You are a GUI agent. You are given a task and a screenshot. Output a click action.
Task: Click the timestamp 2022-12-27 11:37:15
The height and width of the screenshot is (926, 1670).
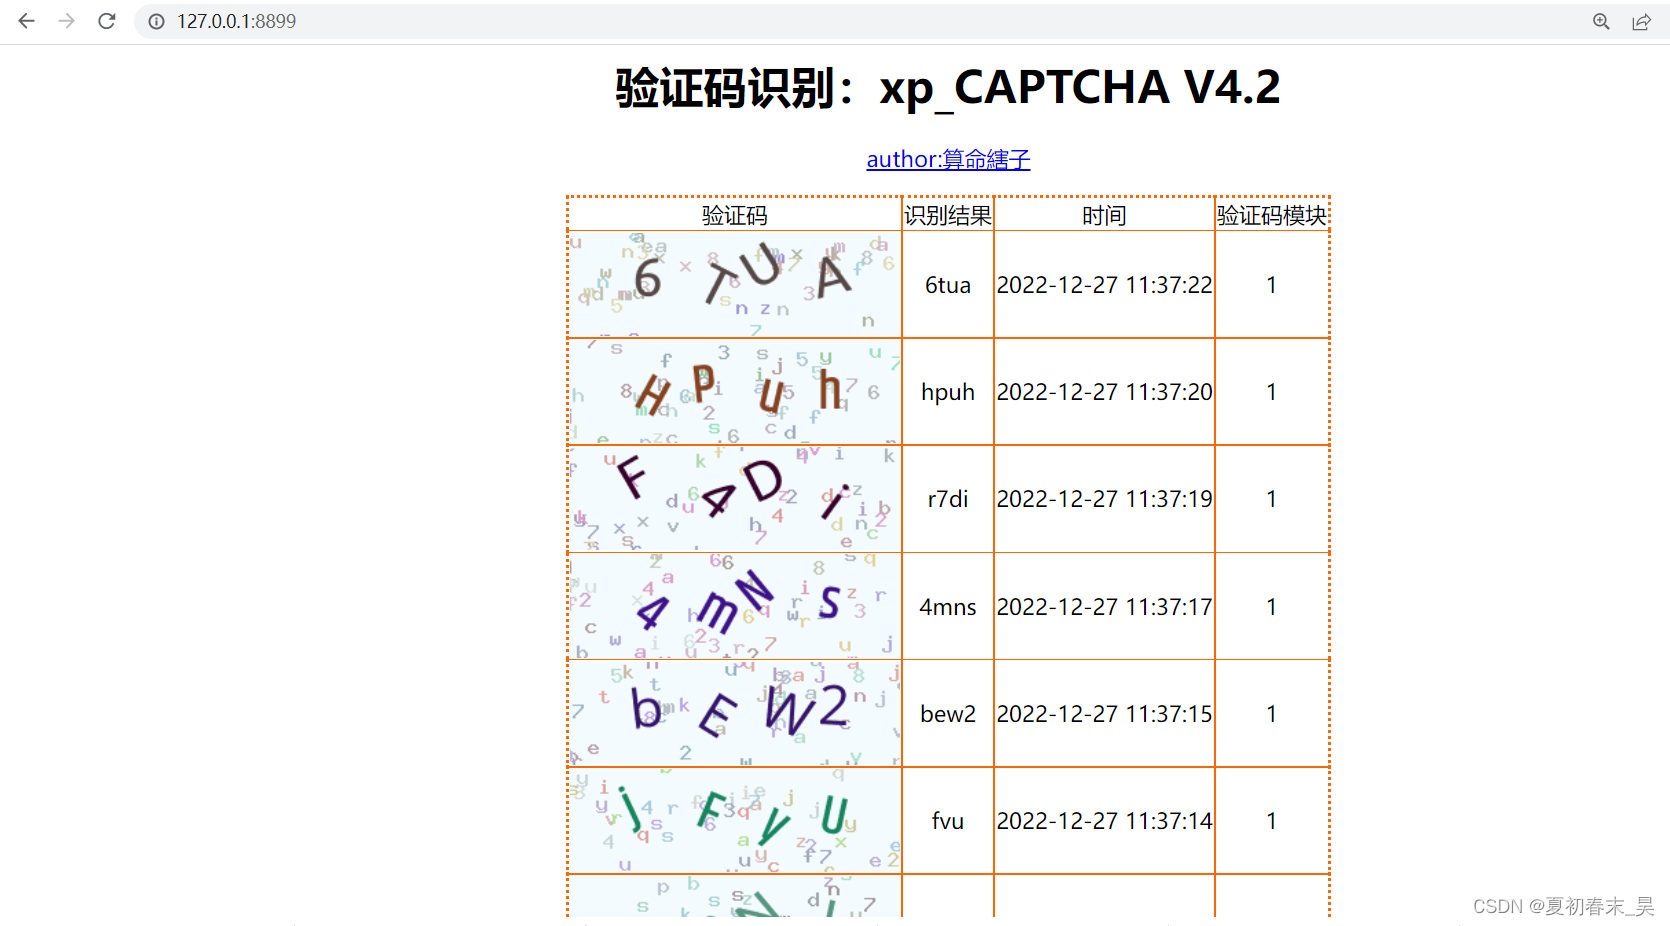coord(1104,714)
